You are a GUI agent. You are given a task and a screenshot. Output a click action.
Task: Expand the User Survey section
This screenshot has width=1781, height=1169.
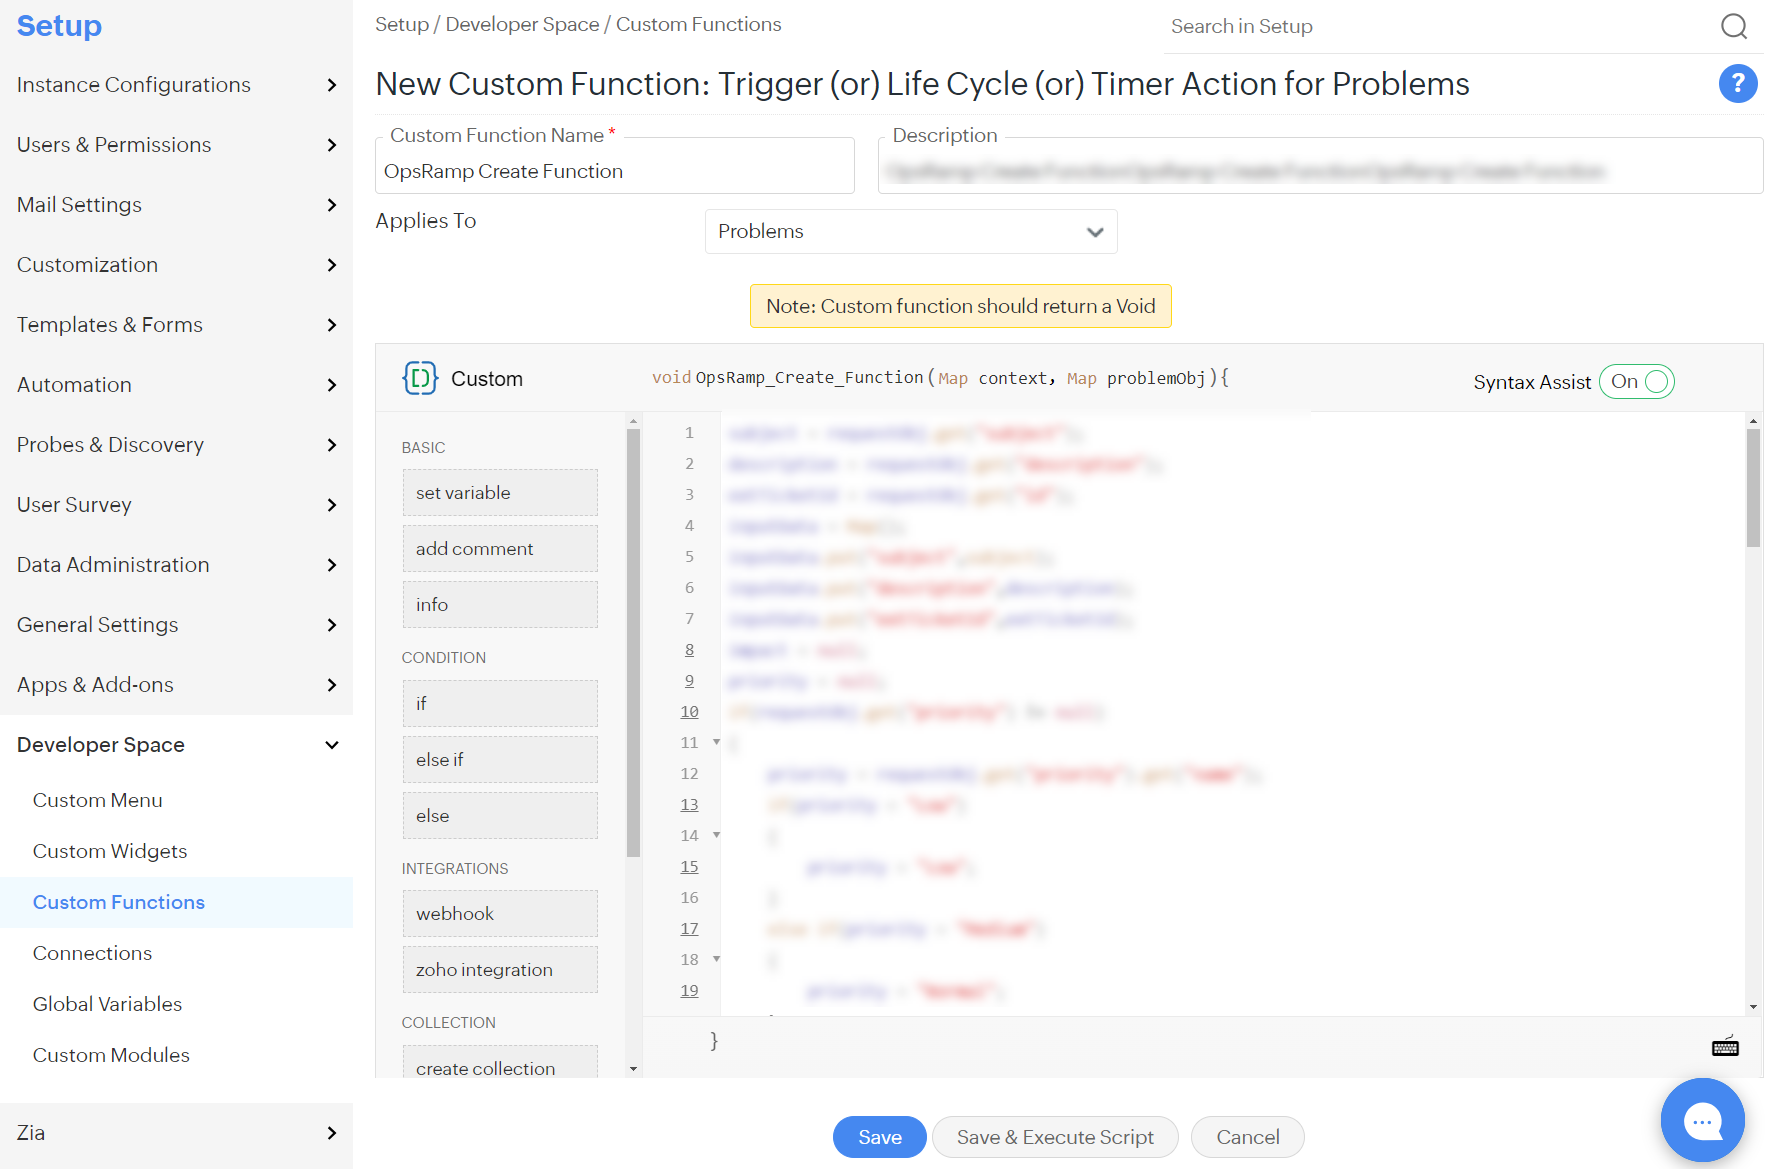(176, 505)
